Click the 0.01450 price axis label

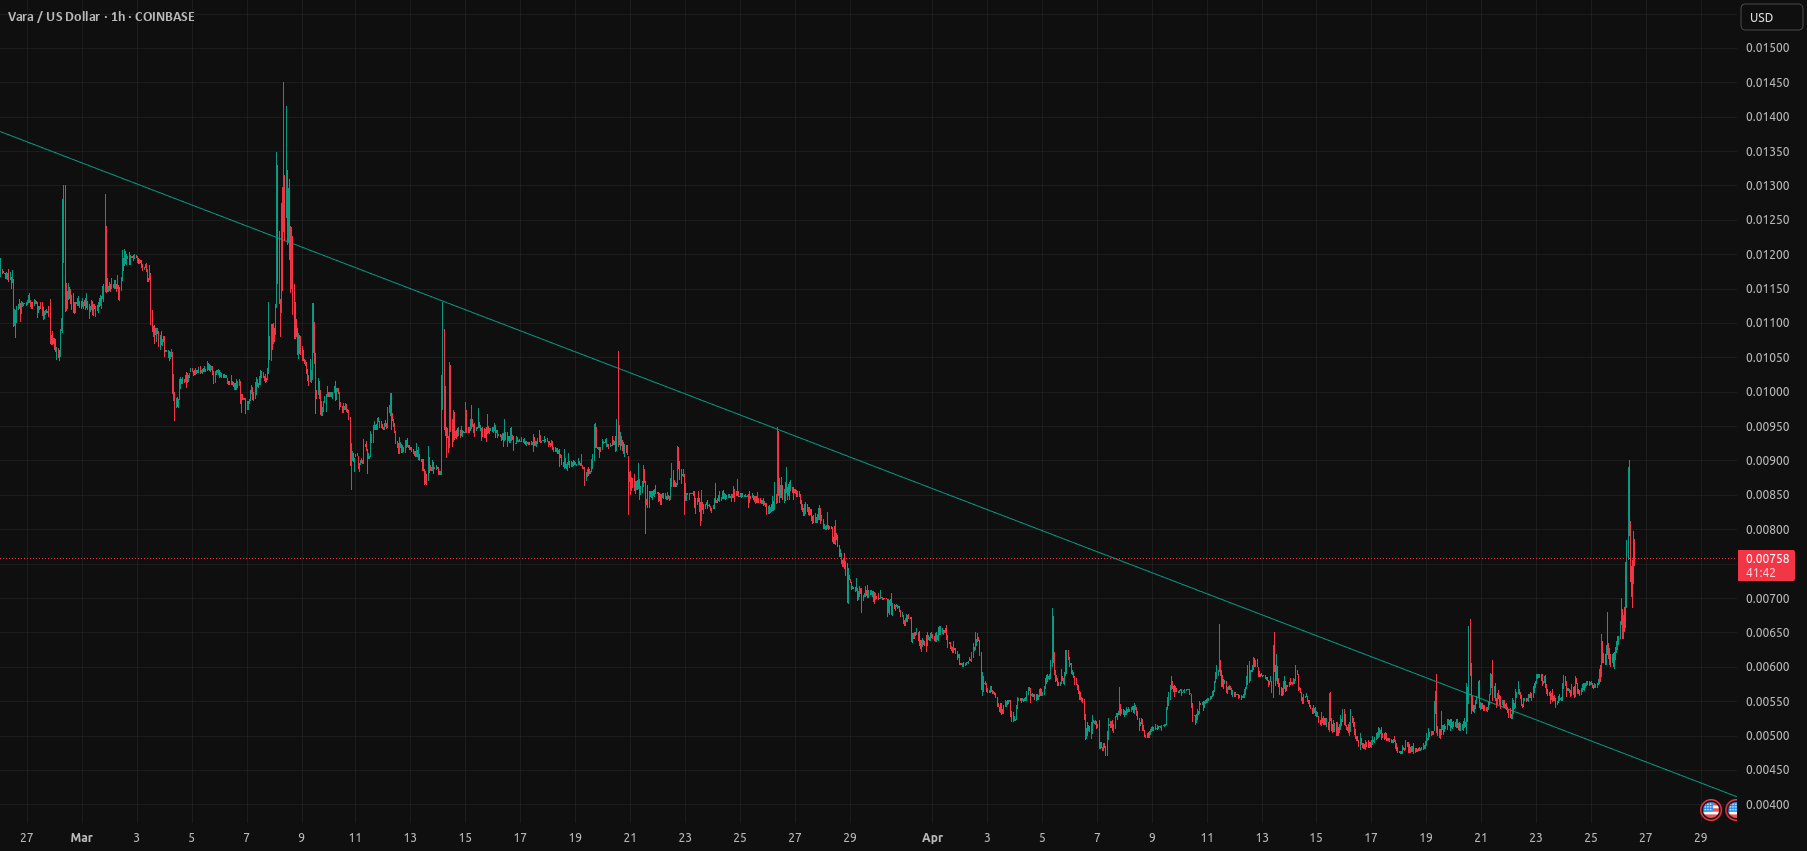pyautogui.click(x=1767, y=83)
